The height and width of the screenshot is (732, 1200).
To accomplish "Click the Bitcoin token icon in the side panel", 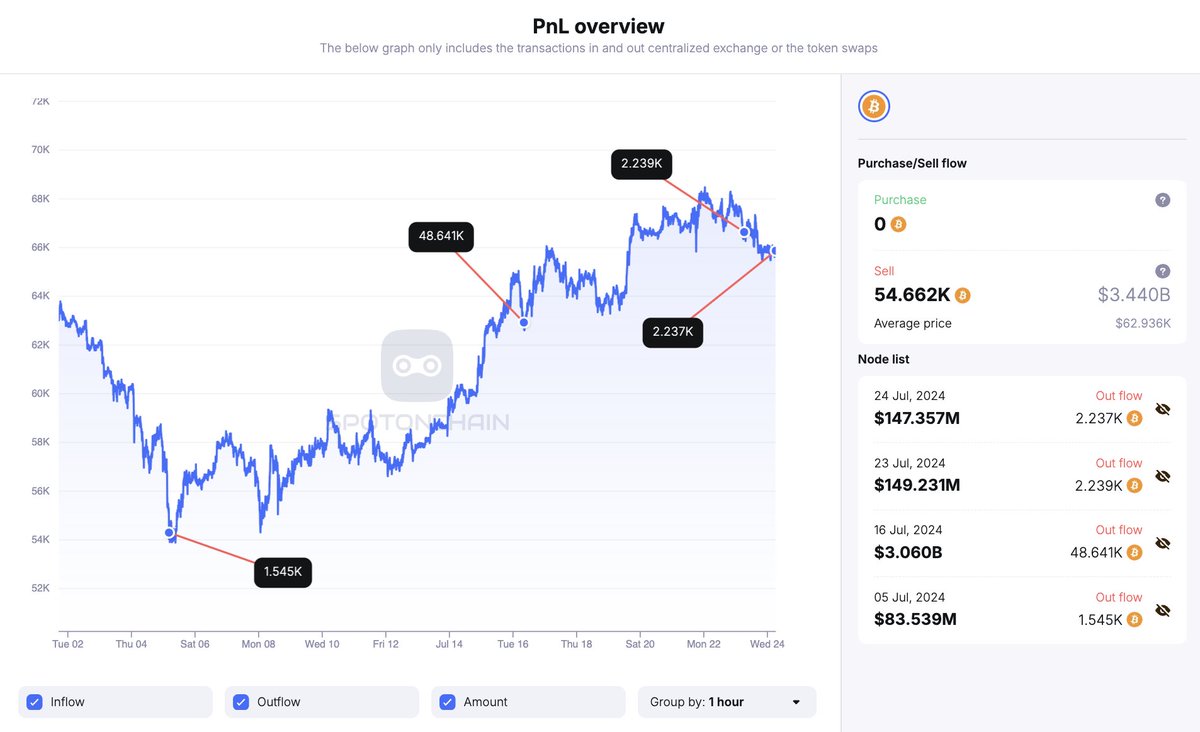I will pos(874,106).
